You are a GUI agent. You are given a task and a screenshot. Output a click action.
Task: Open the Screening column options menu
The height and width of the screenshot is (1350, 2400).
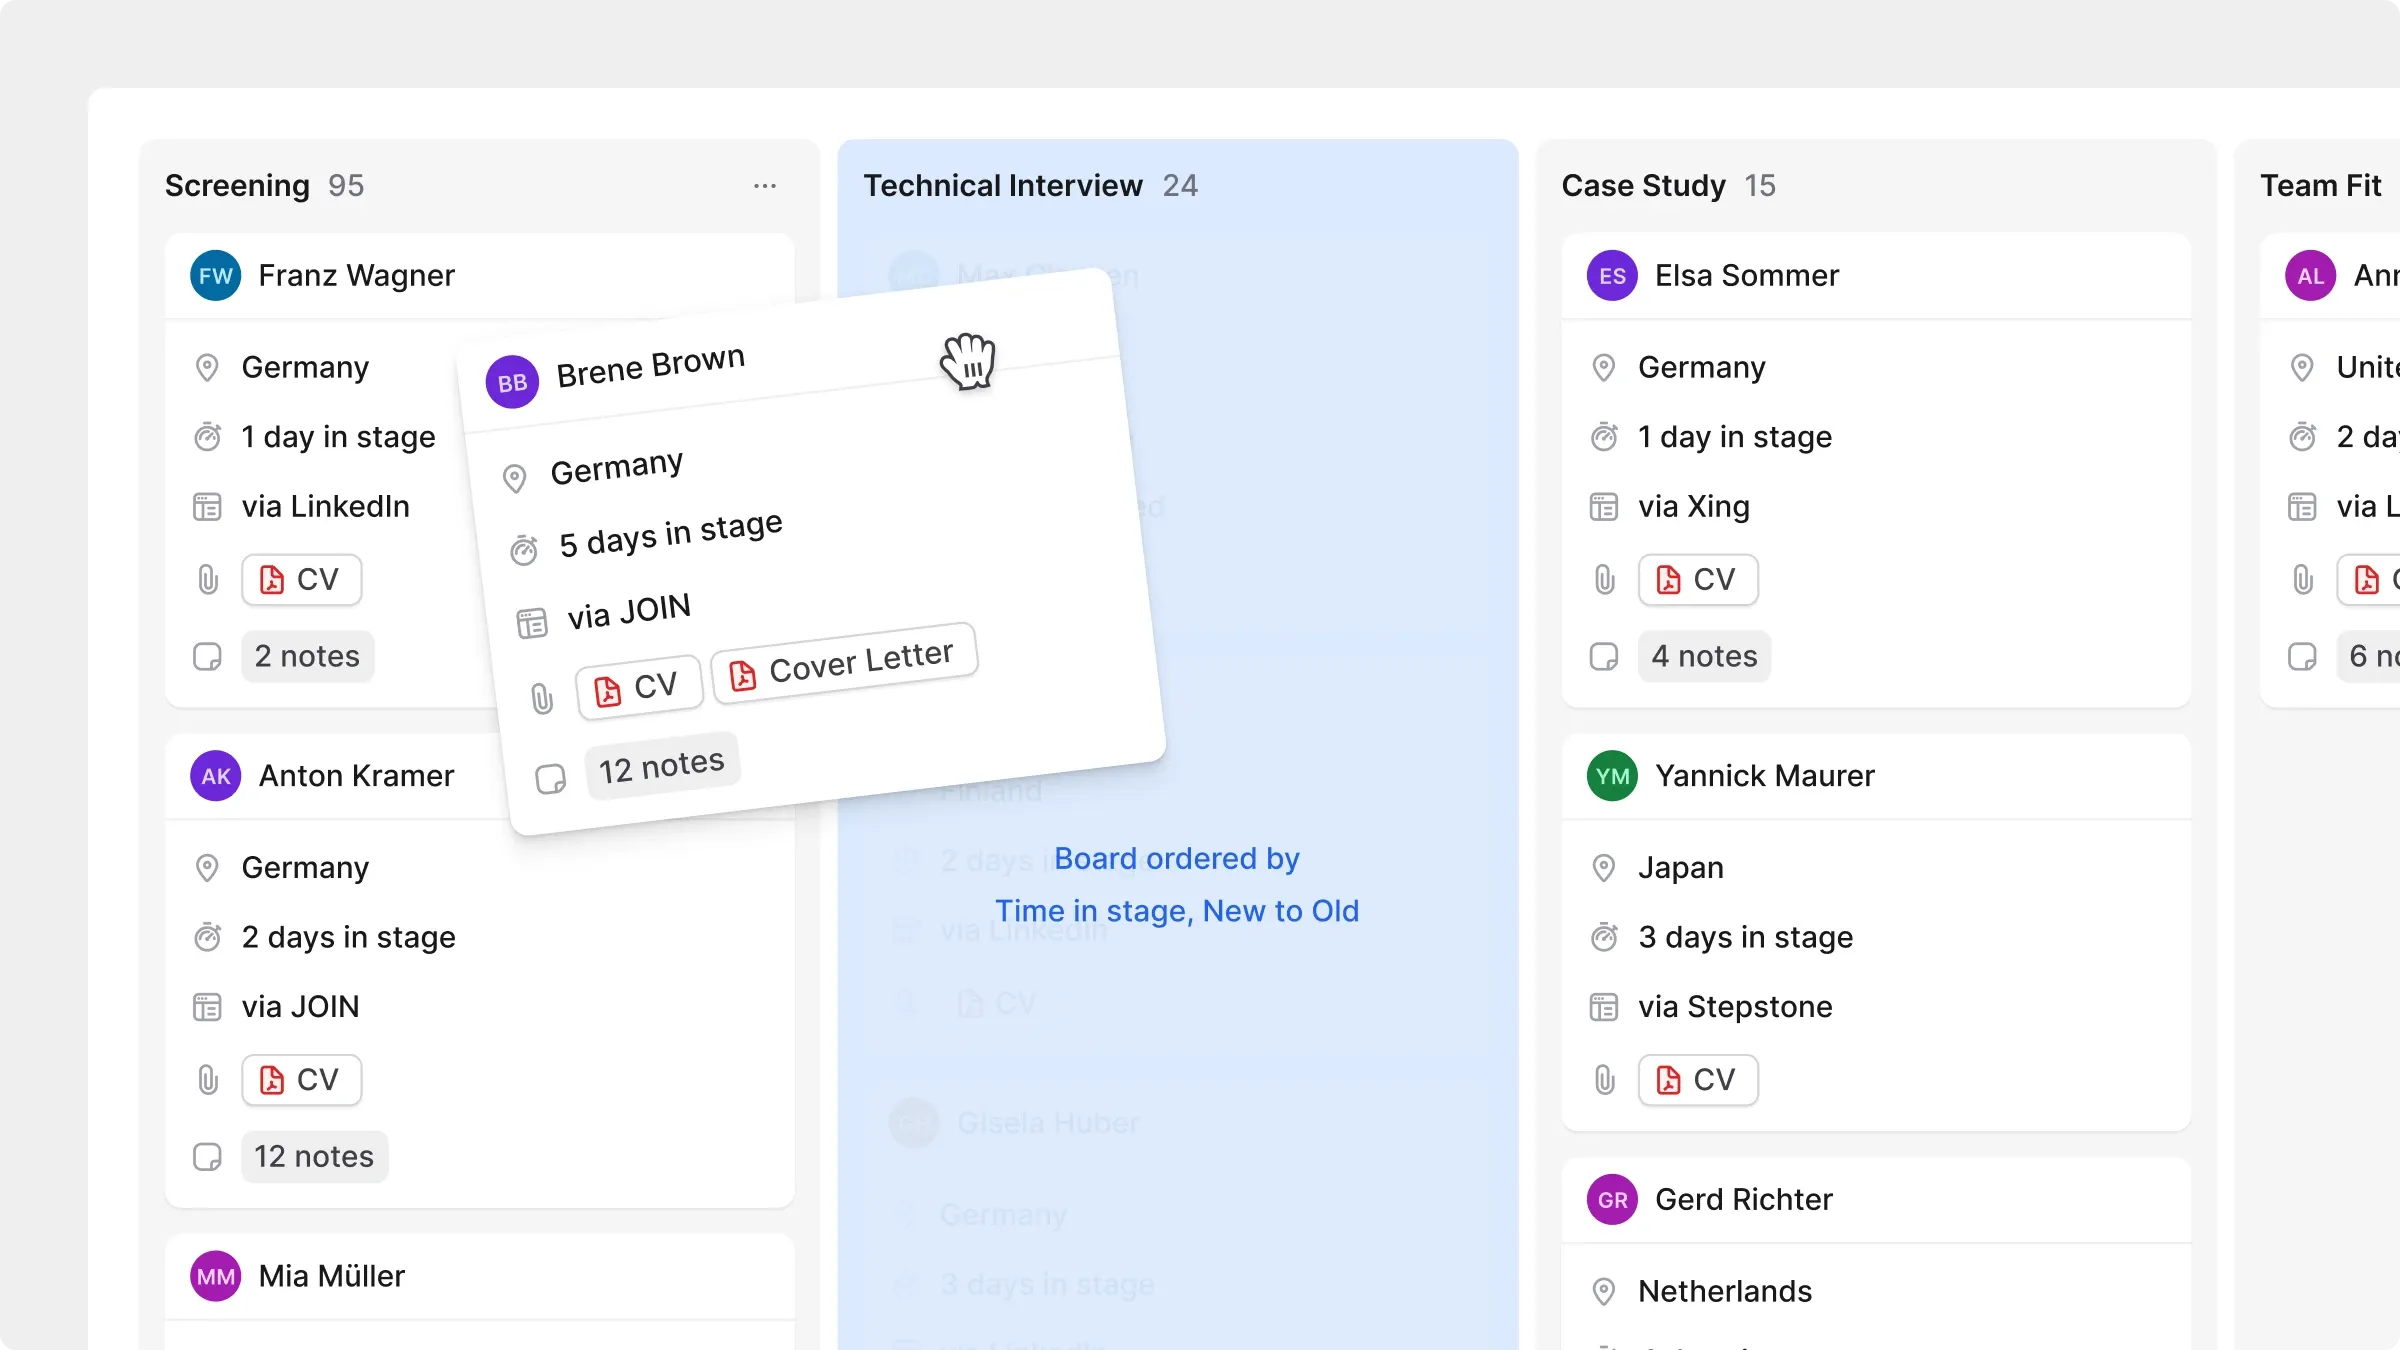tap(765, 186)
